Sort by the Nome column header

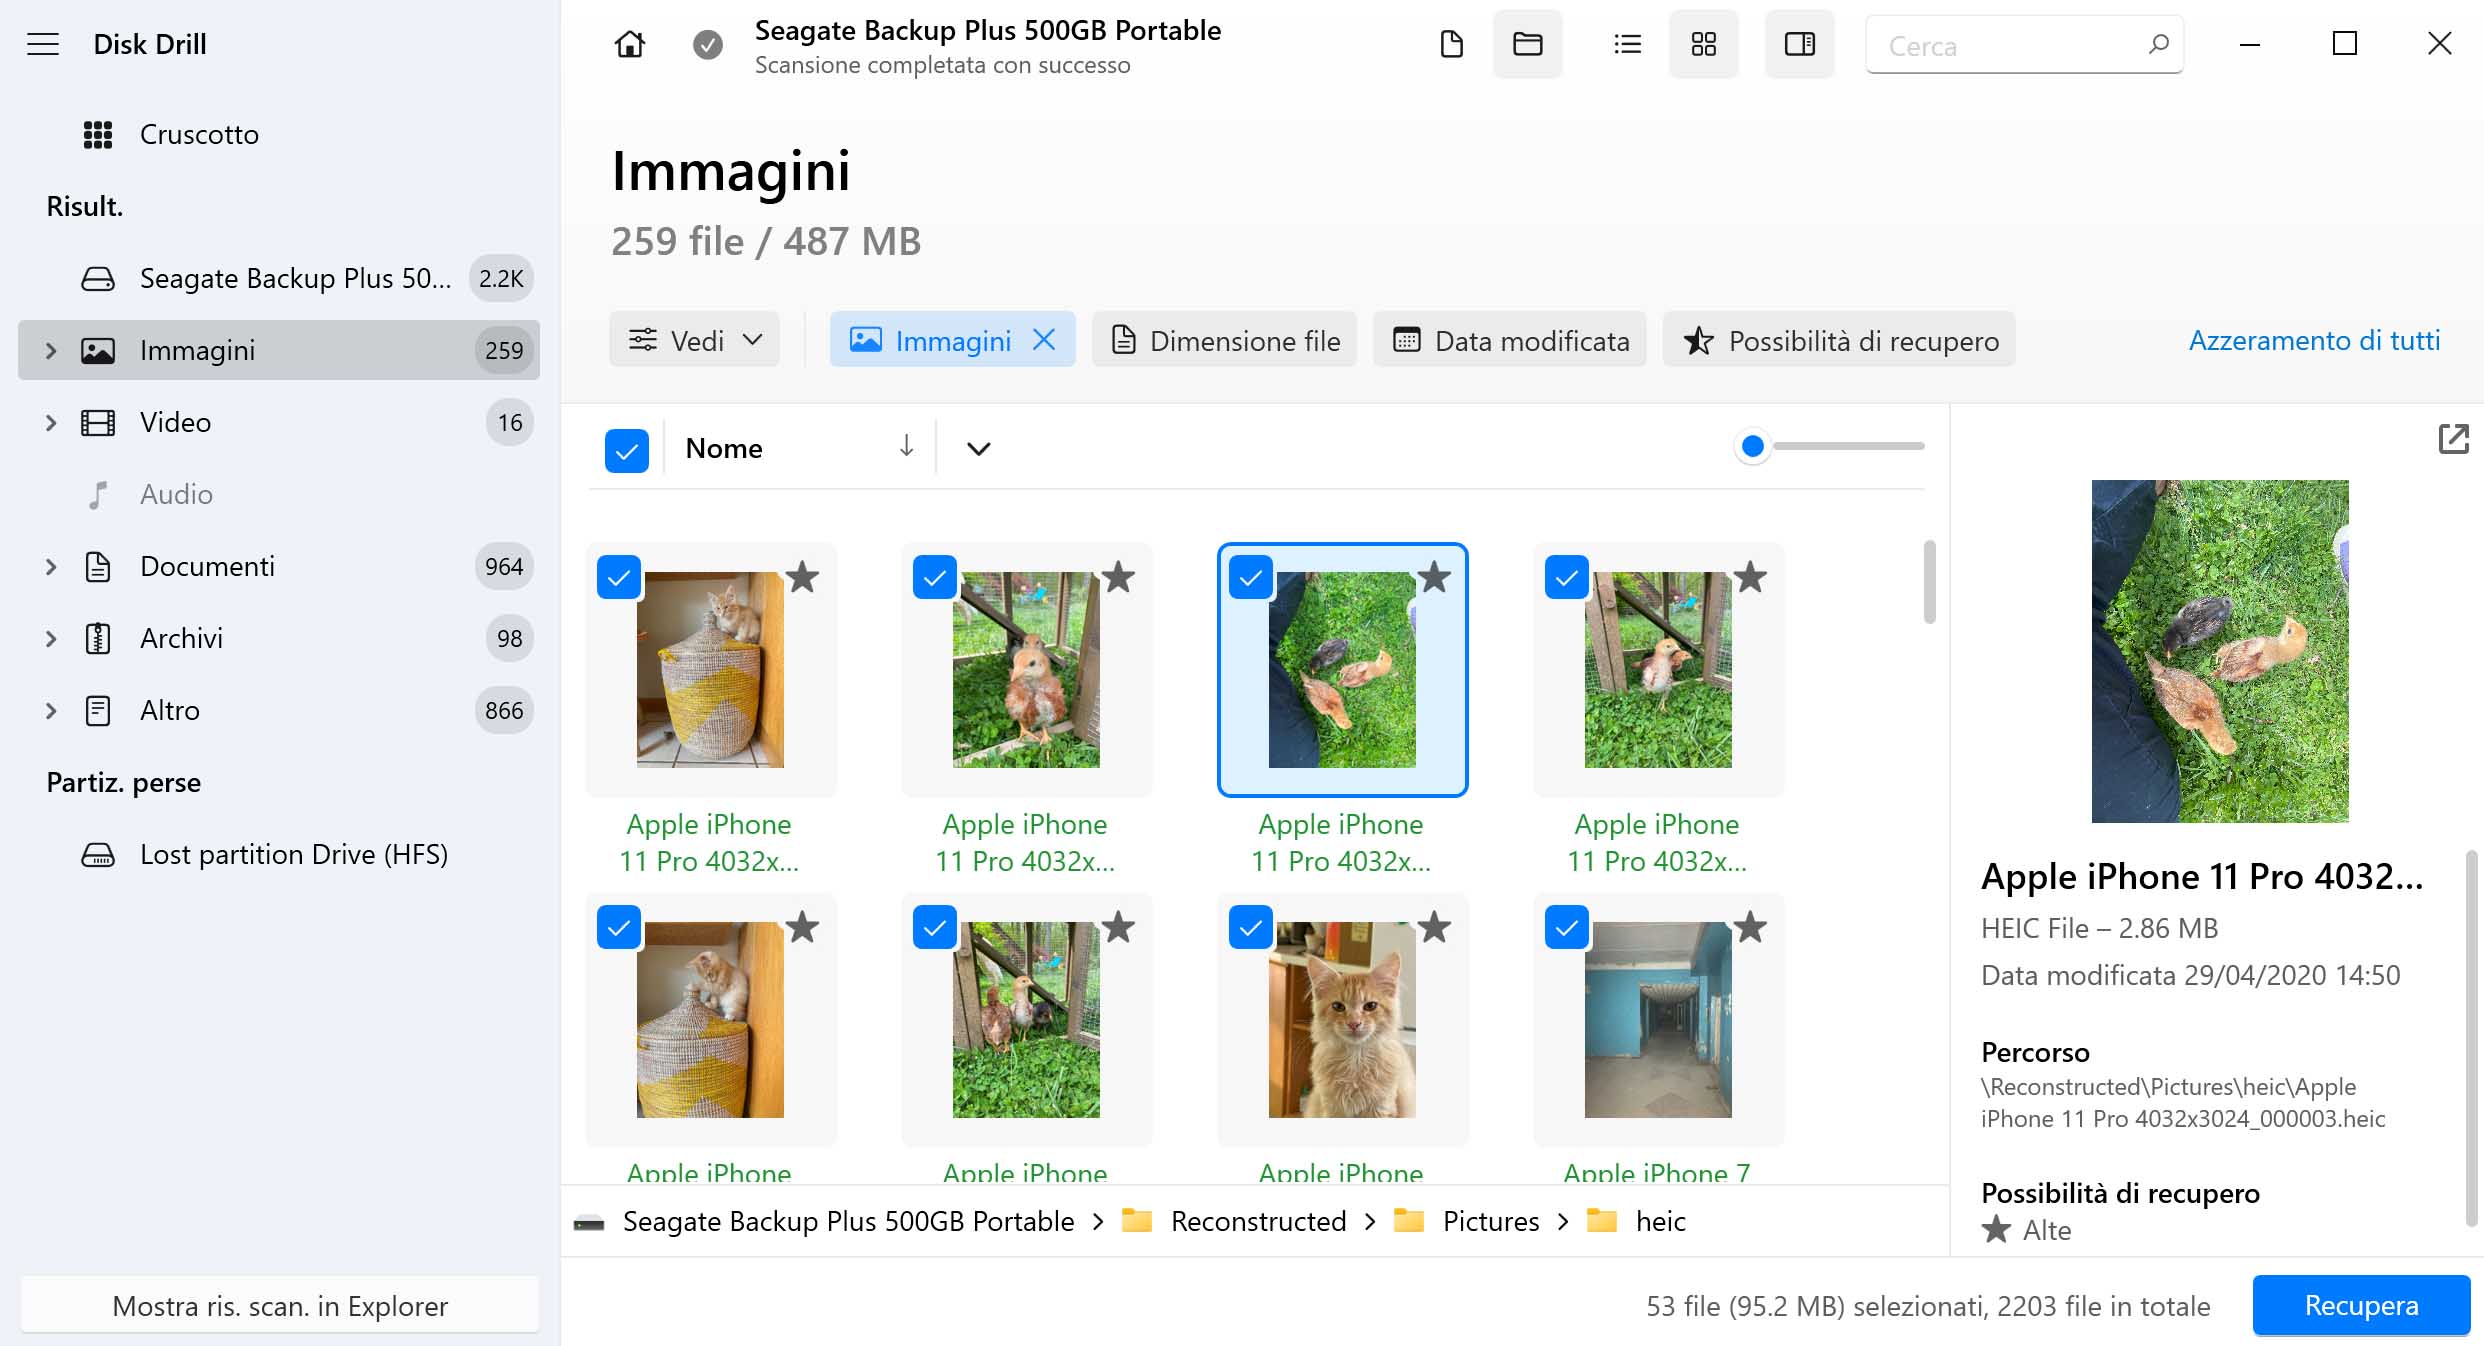coord(724,448)
